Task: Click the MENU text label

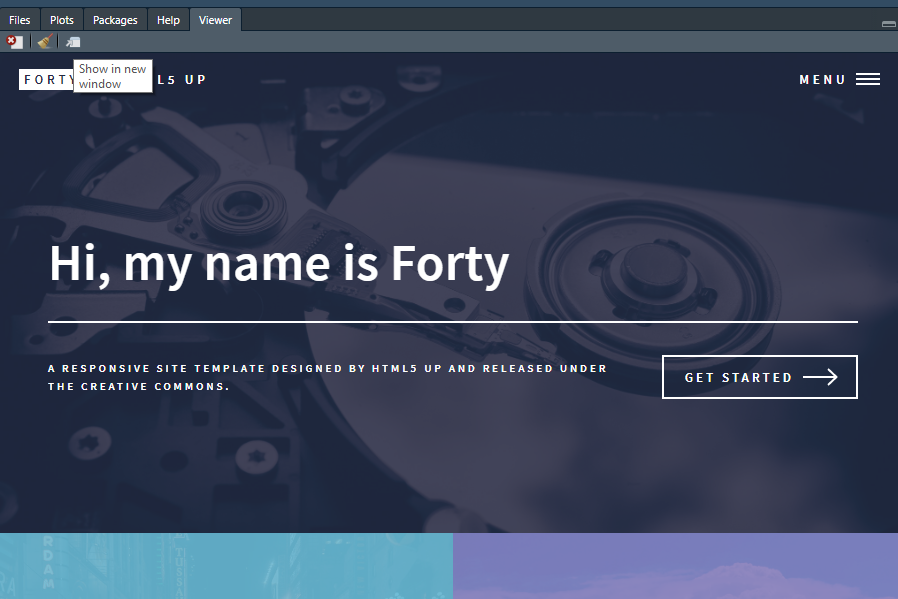Action: [x=822, y=80]
